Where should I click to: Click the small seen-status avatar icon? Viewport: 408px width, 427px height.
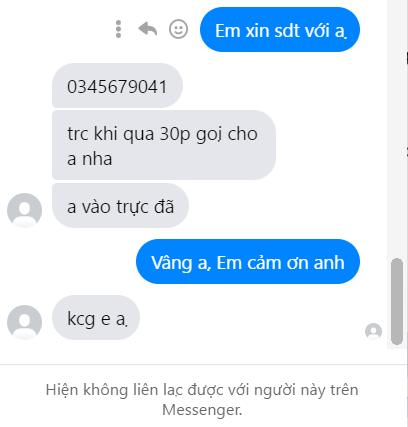373,331
